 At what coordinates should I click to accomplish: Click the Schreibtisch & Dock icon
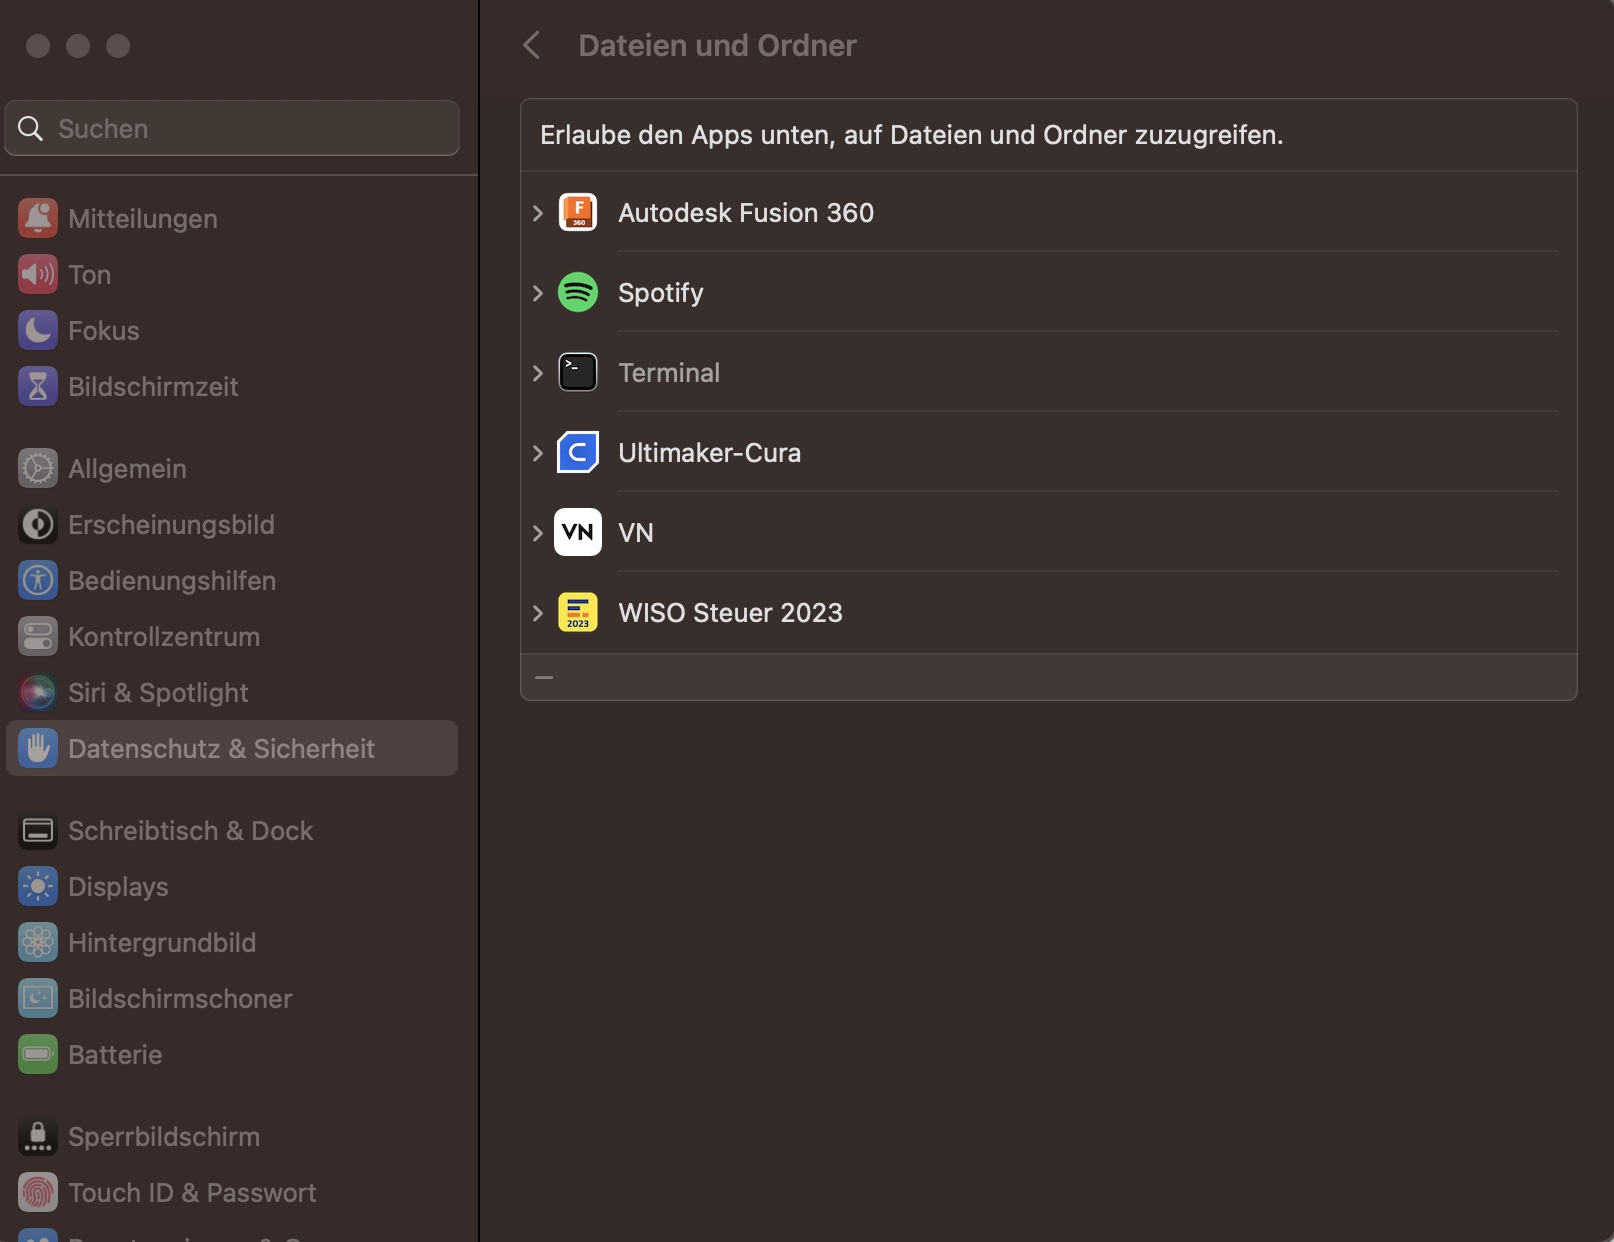tap(38, 830)
